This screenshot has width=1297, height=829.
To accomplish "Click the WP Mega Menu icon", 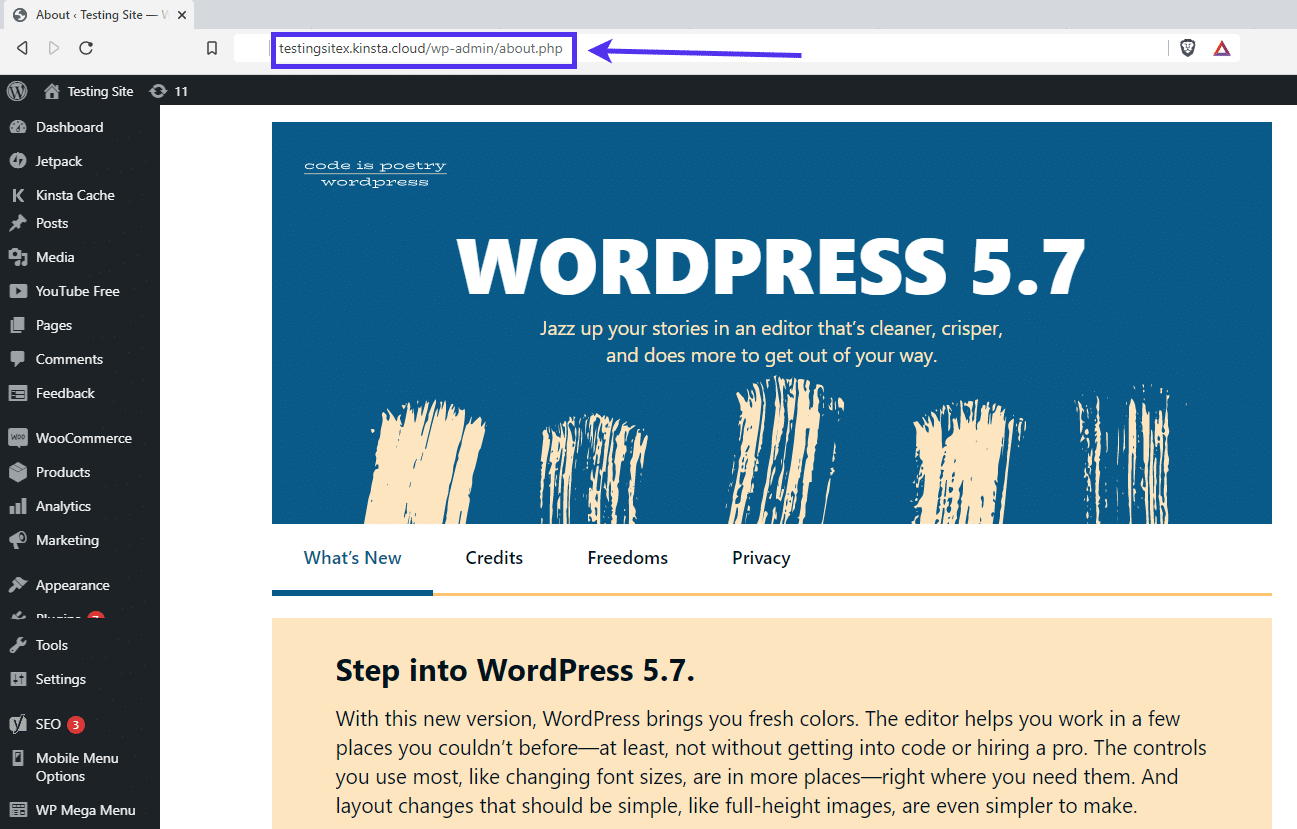I will click(x=17, y=810).
